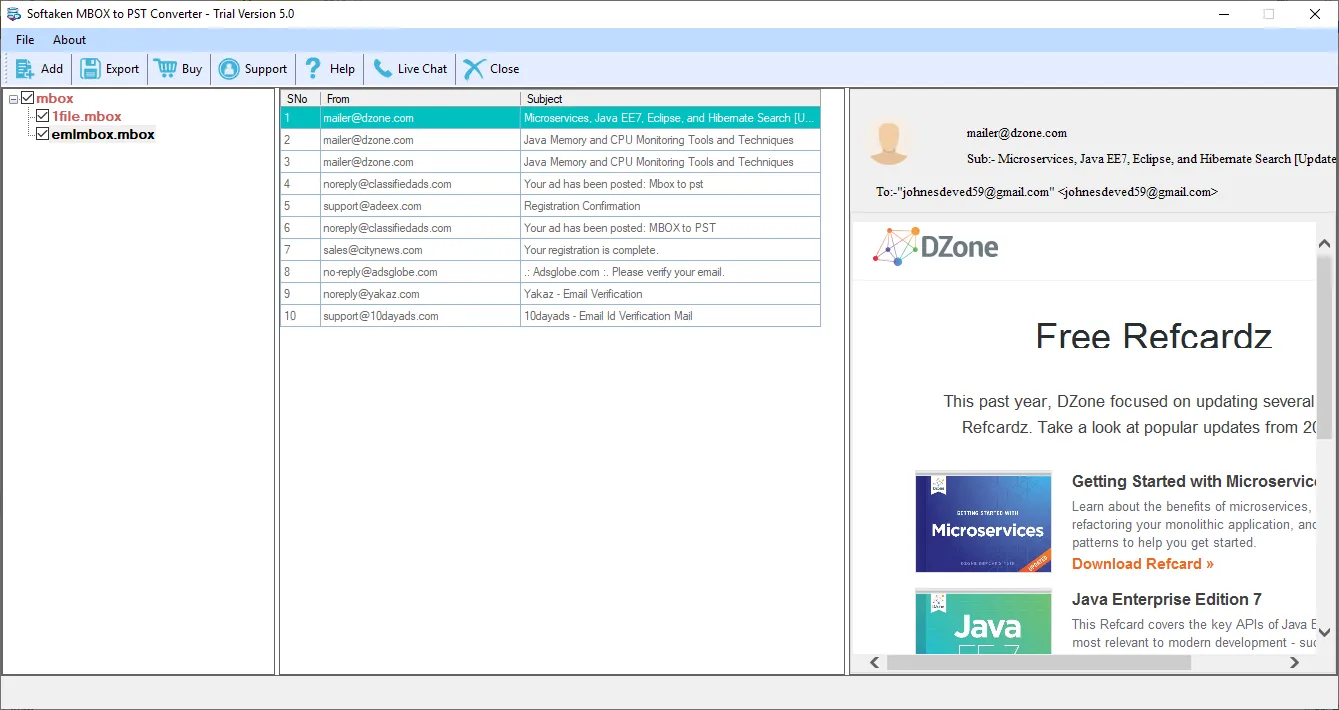Collapse the mbox tree node
Viewport: 1339px width, 710px height.
point(13,98)
